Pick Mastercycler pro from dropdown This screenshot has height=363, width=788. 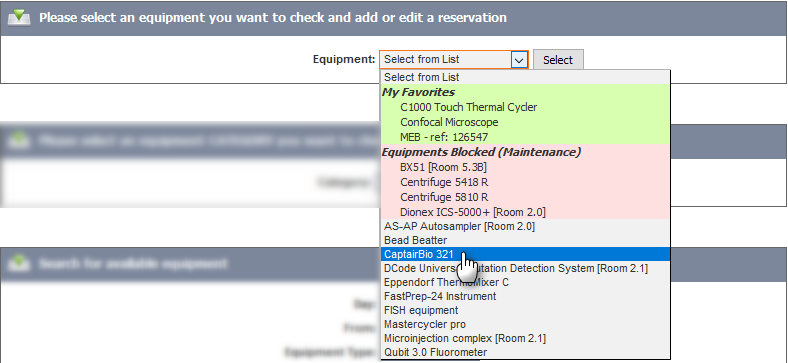pos(525,324)
